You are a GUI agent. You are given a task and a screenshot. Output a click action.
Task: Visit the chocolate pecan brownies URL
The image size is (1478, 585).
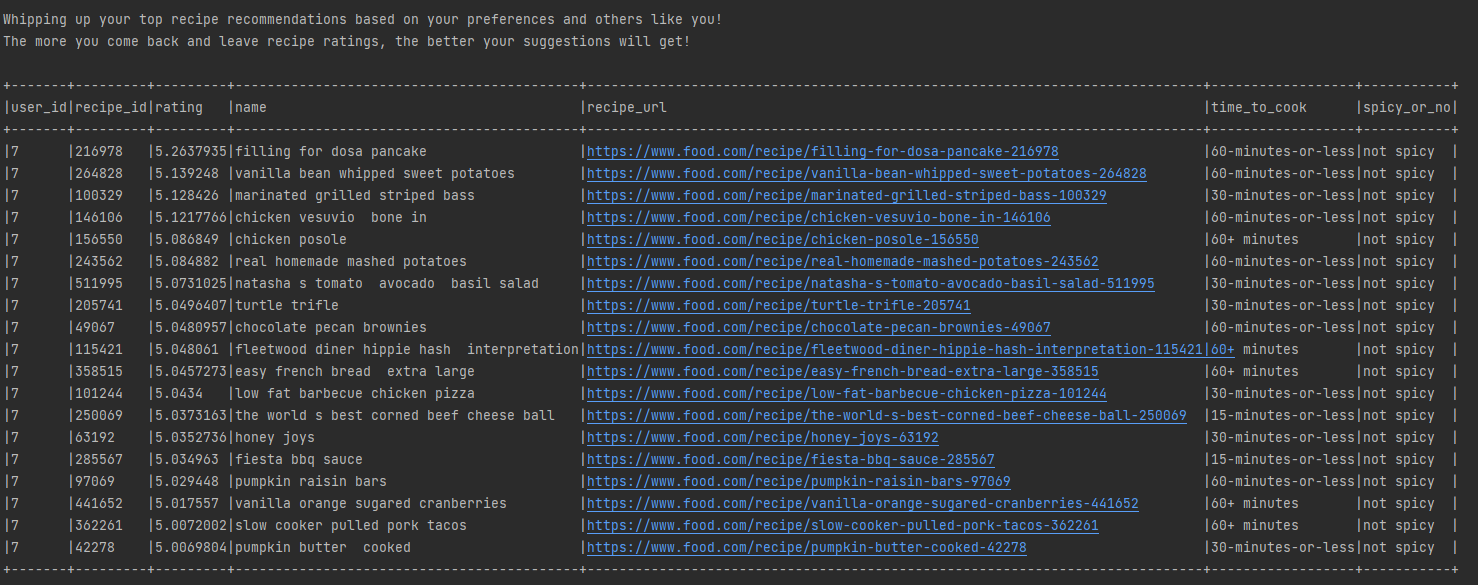[818, 328]
